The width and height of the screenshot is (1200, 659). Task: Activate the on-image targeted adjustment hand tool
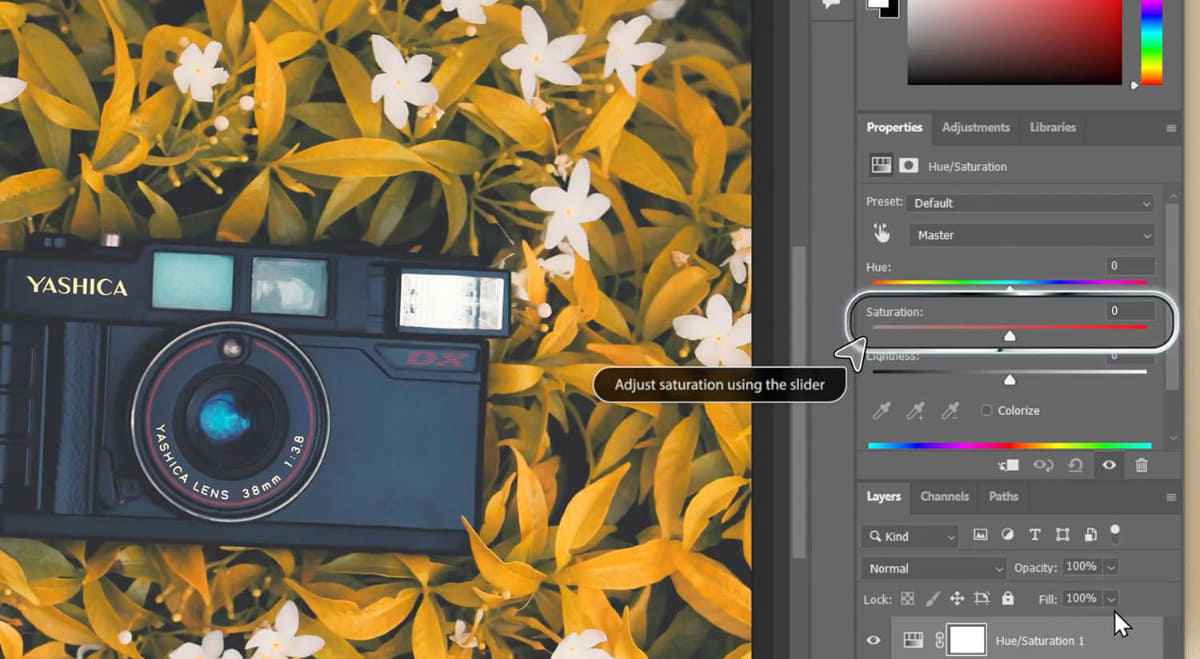coord(882,234)
